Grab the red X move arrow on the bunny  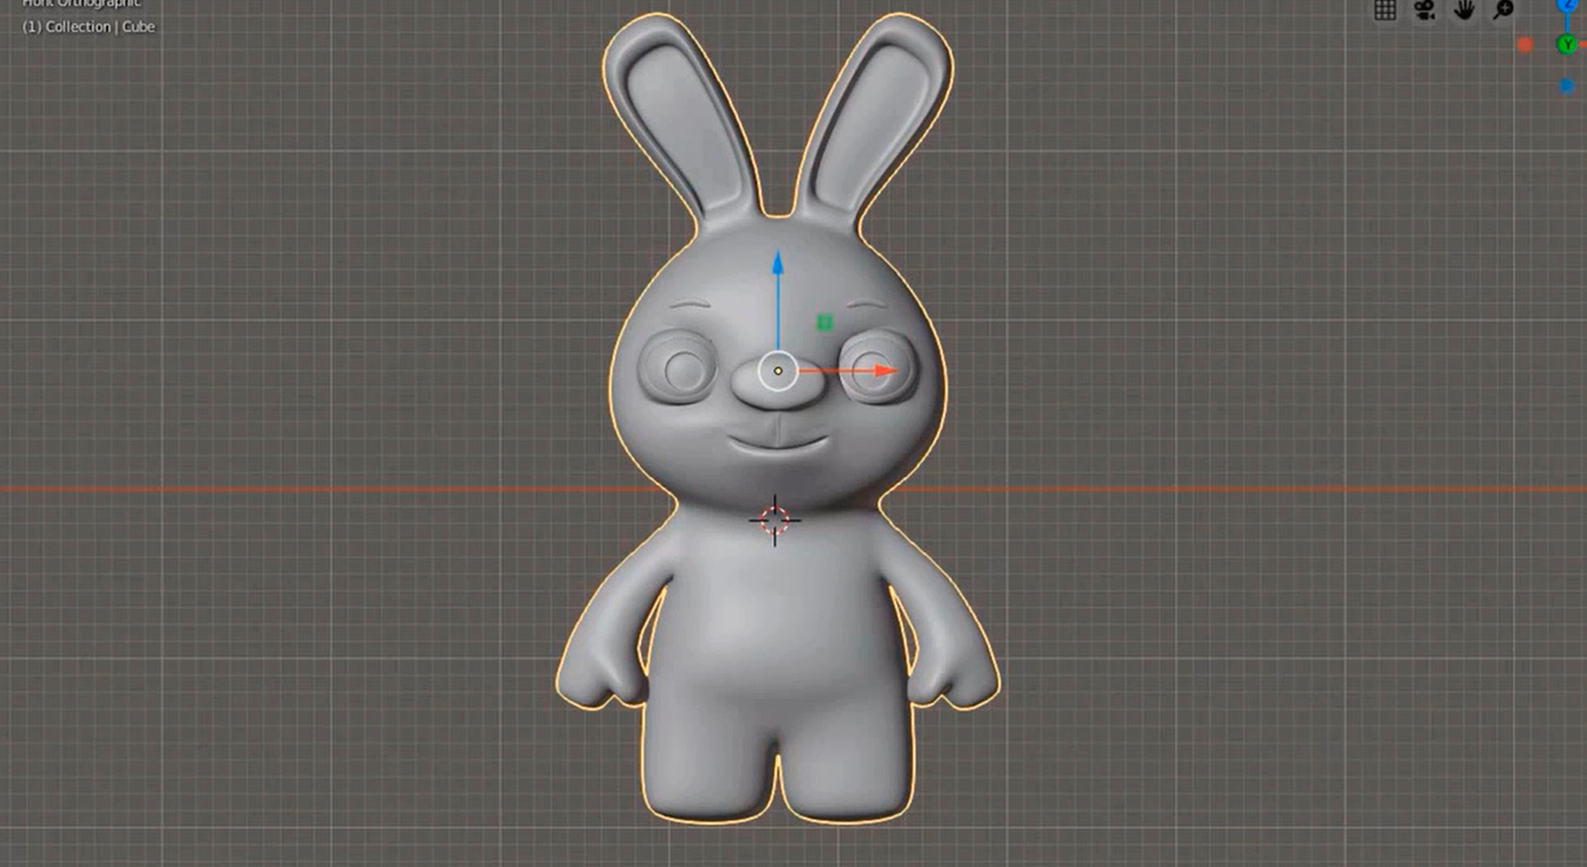coord(884,370)
